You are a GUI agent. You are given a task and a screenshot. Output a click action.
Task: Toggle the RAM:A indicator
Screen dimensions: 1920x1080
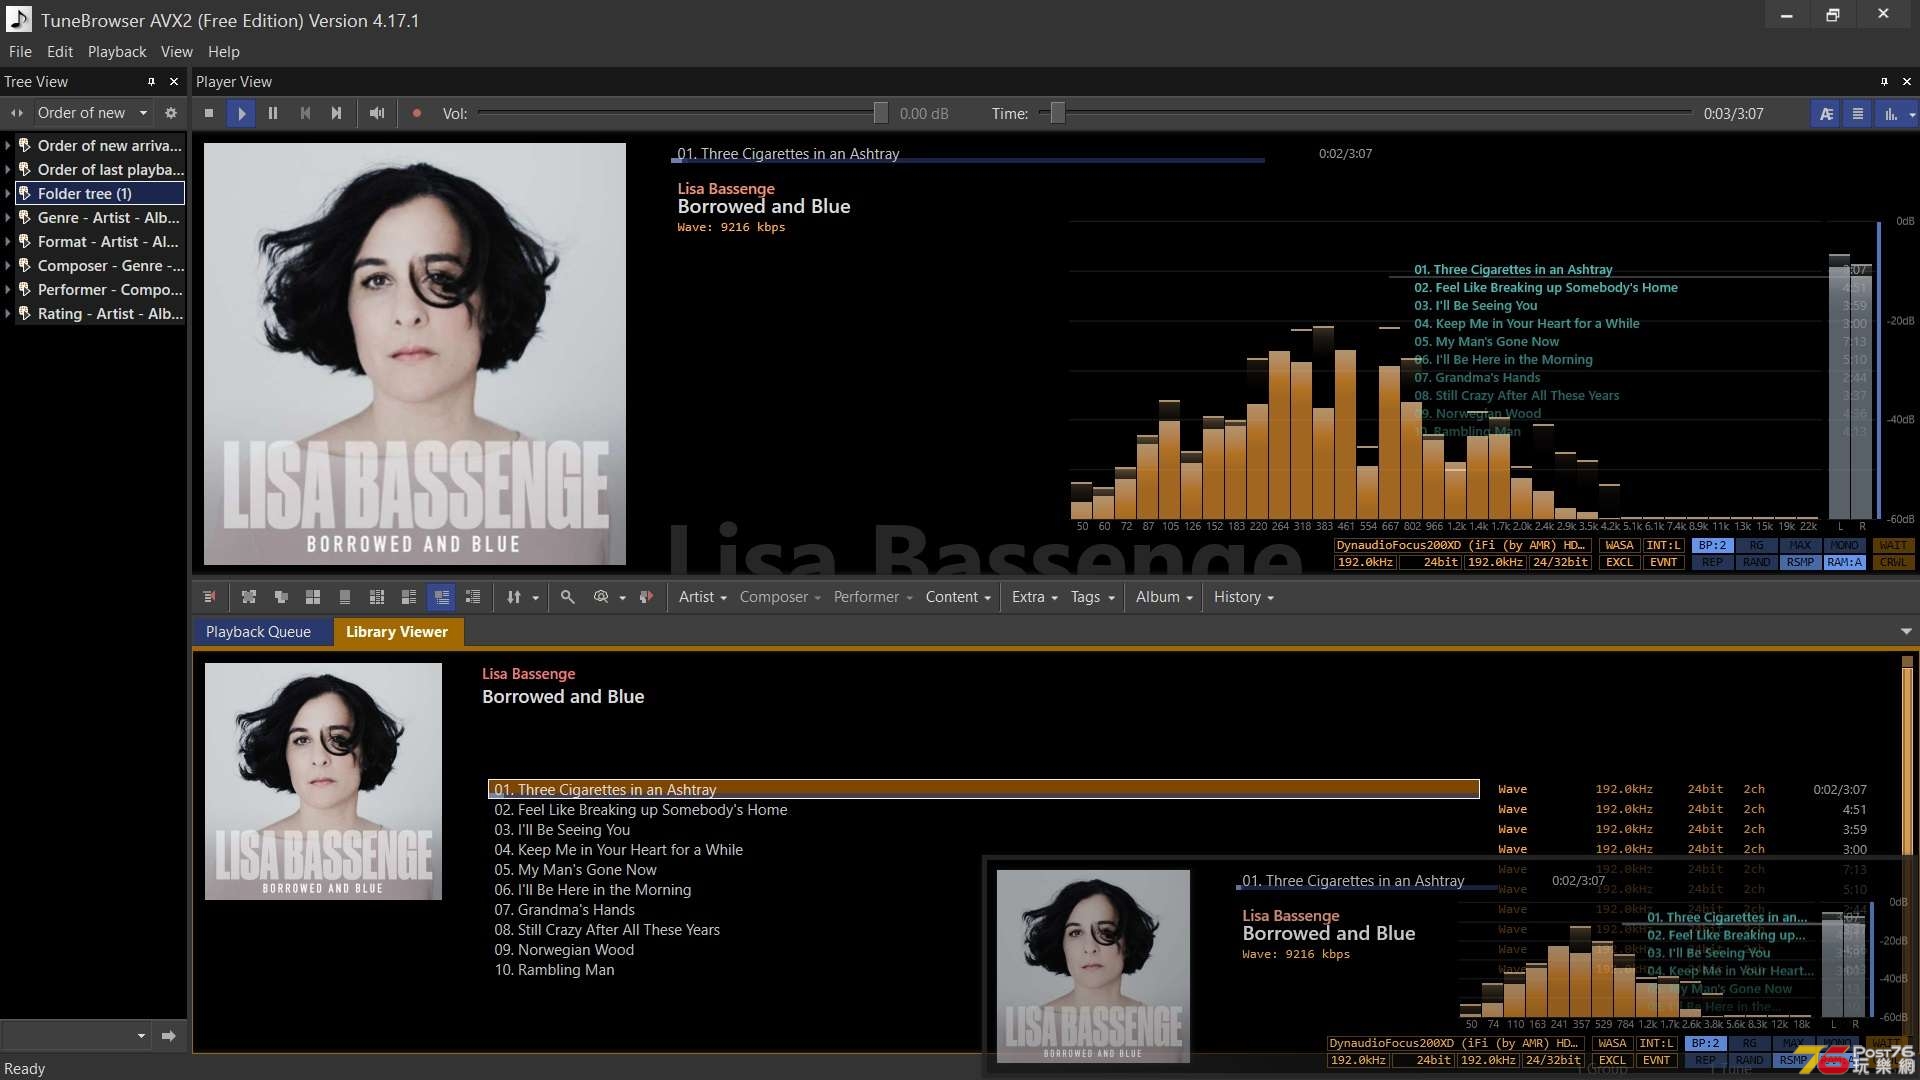[x=1844, y=562]
